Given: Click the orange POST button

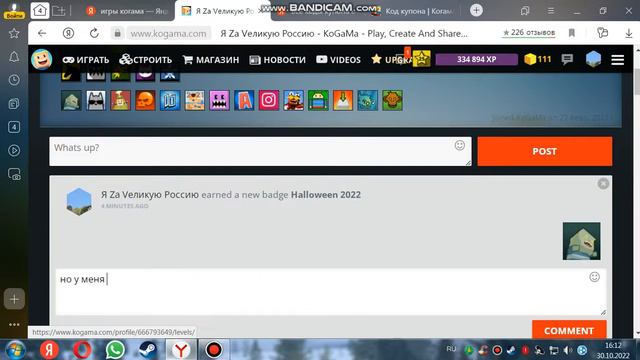Looking at the screenshot, I should click(544, 151).
